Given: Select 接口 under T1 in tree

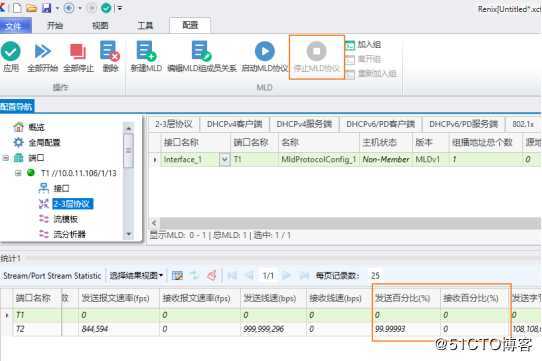Looking at the screenshot, I should [x=62, y=188].
